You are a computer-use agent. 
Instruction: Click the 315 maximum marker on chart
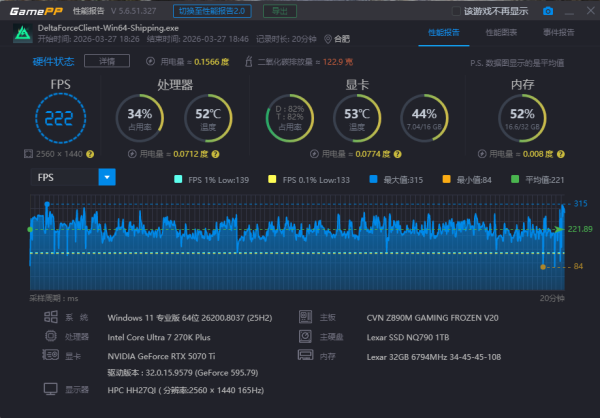pyautogui.click(x=47, y=204)
